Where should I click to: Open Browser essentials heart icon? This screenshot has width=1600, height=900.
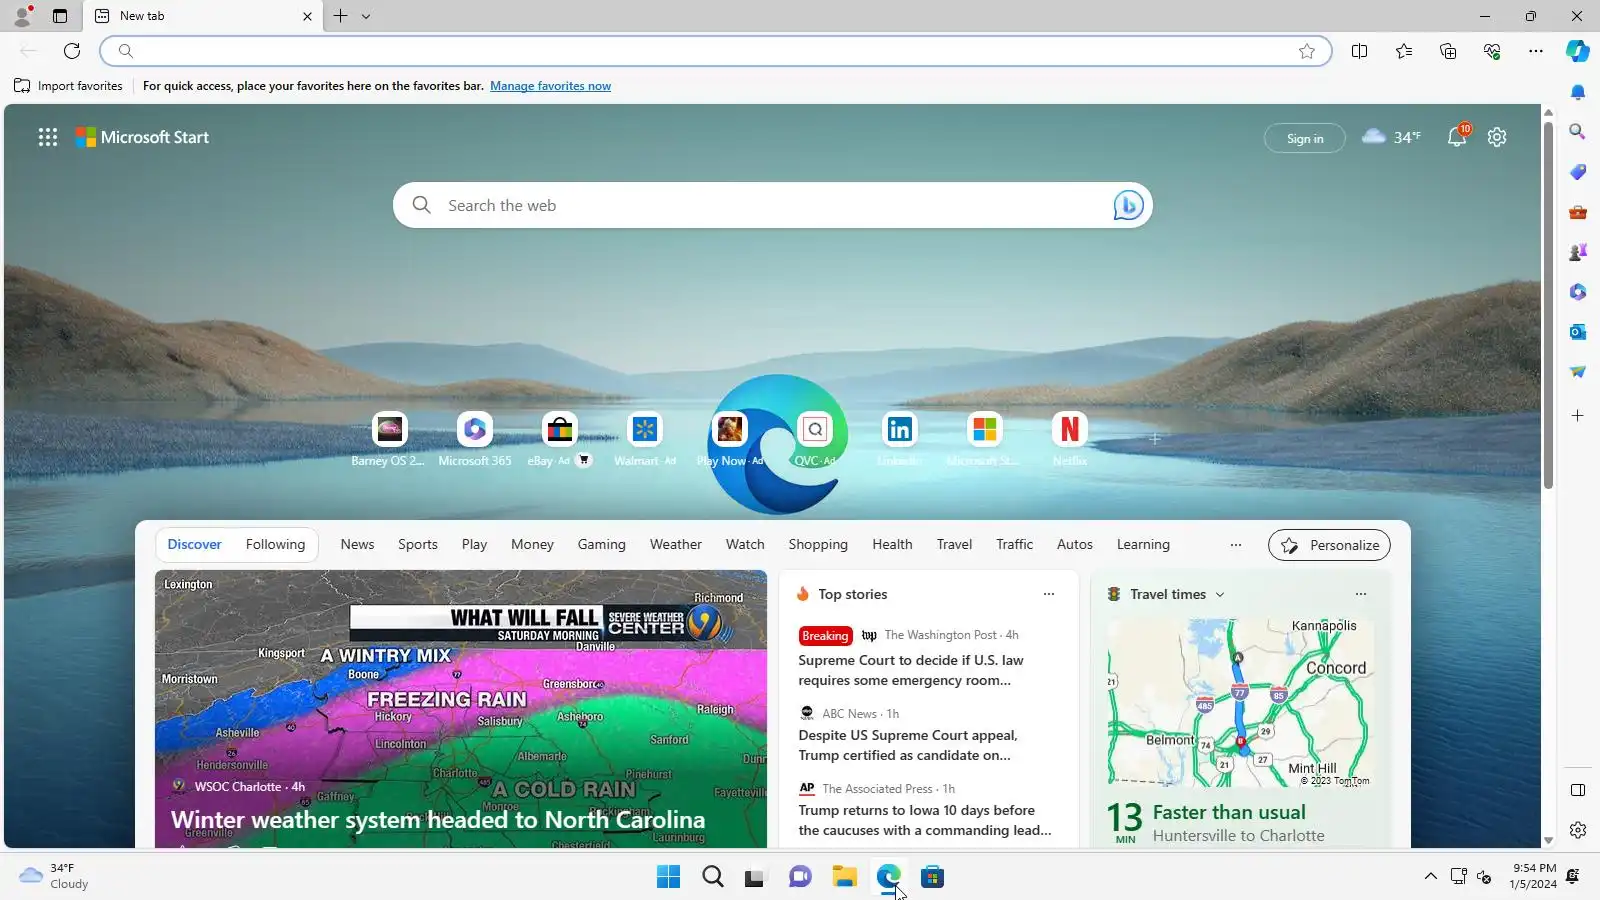[x=1492, y=51]
